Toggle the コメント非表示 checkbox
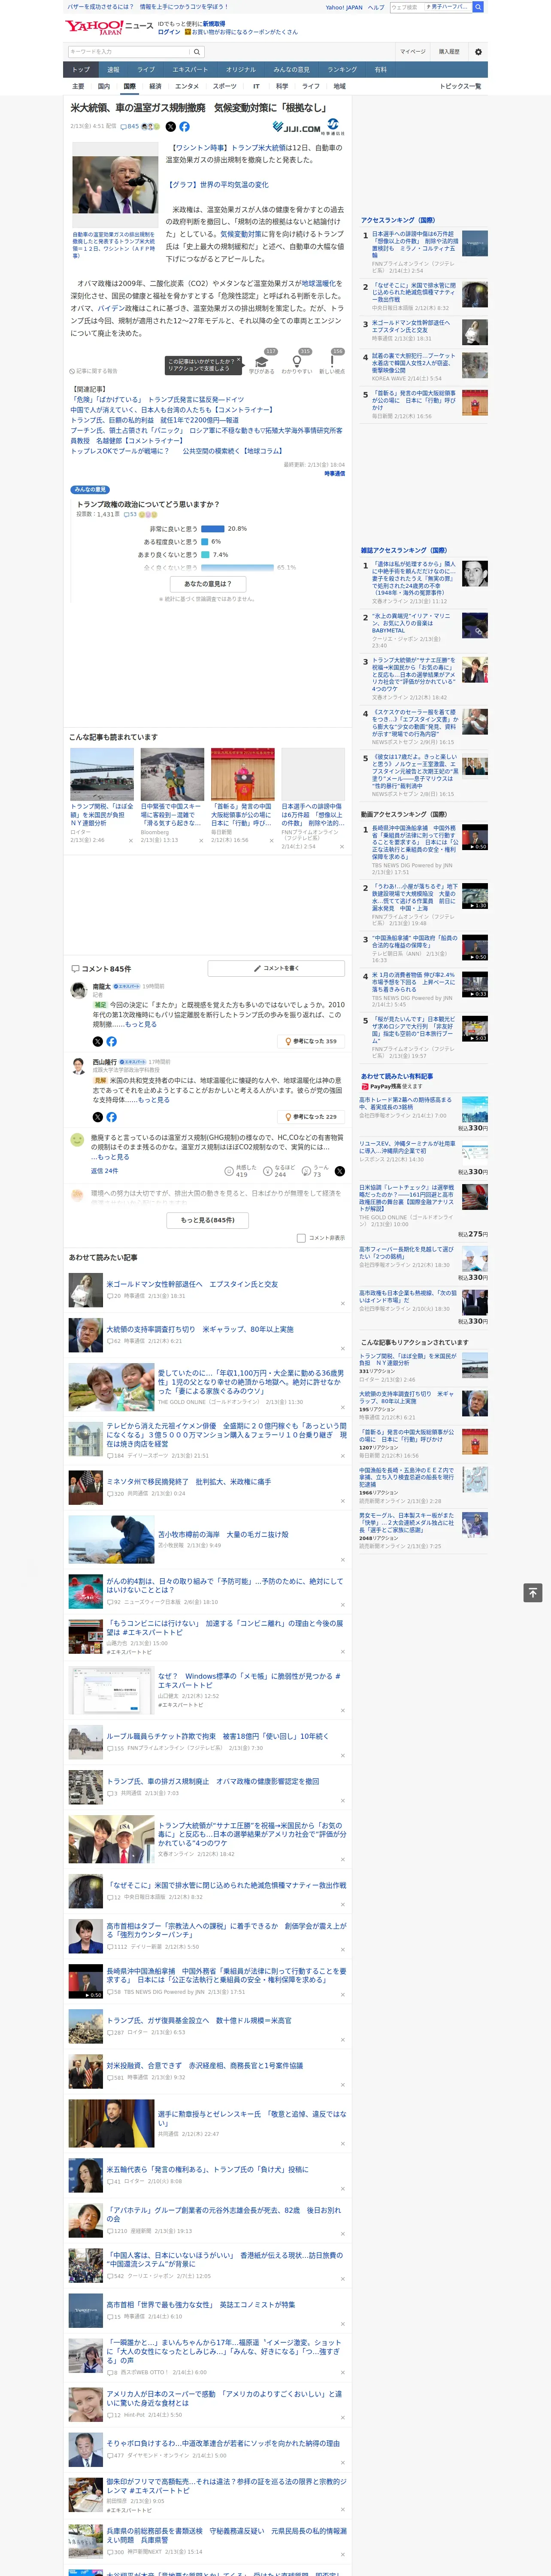 point(301,1238)
